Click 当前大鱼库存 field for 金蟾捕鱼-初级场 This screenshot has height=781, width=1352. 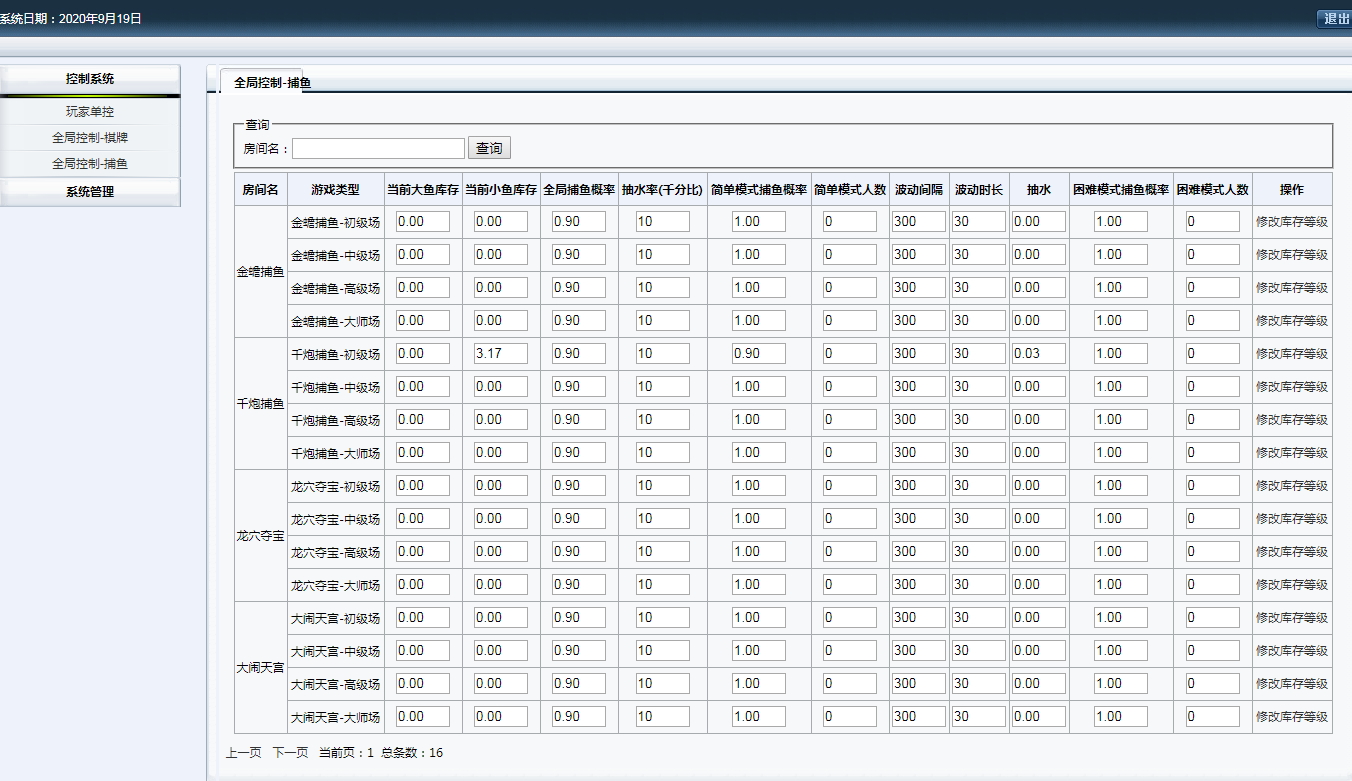422,222
